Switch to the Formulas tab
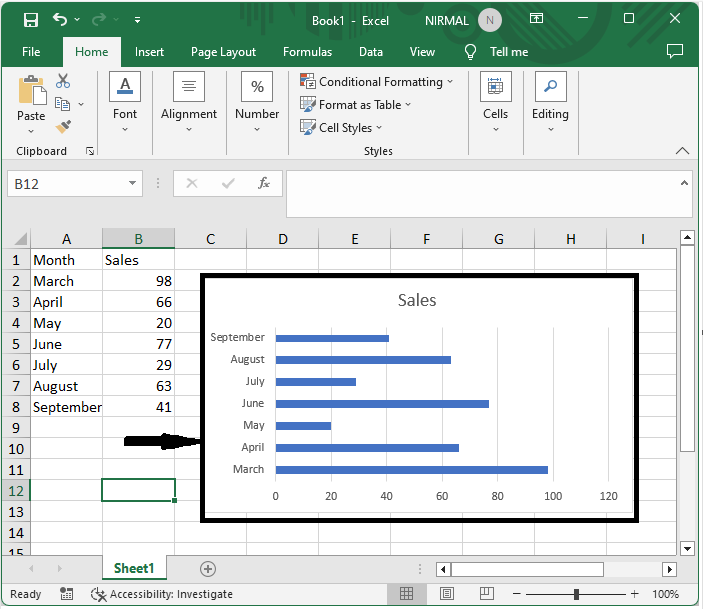703x609 pixels. pyautogui.click(x=307, y=52)
